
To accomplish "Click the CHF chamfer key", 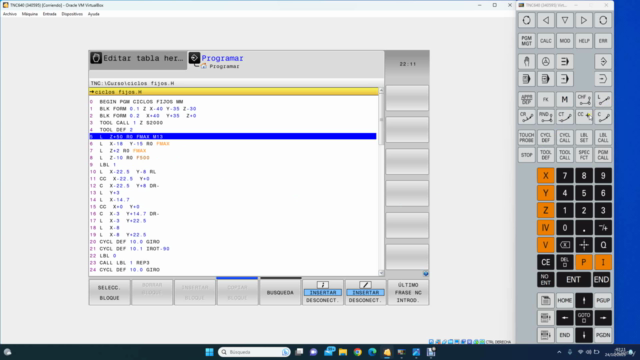I will pyautogui.click(x=584, y=100).
